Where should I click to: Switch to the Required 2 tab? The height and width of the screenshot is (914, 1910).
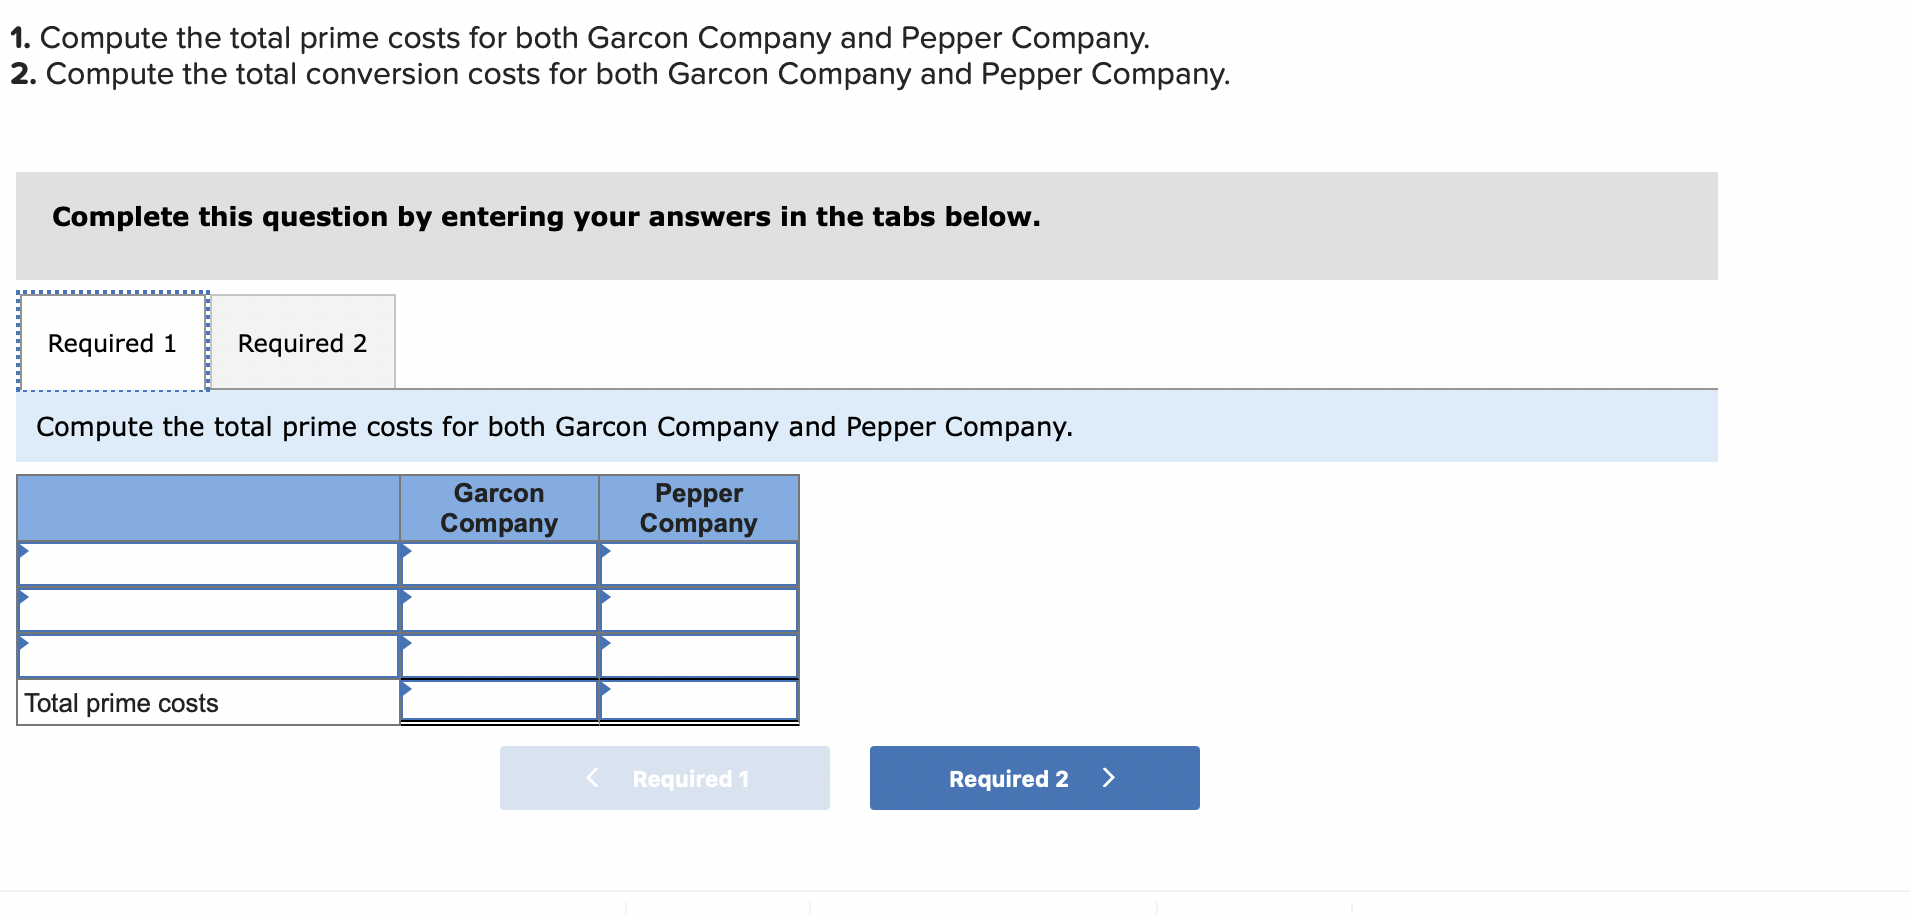pos(302,342)
